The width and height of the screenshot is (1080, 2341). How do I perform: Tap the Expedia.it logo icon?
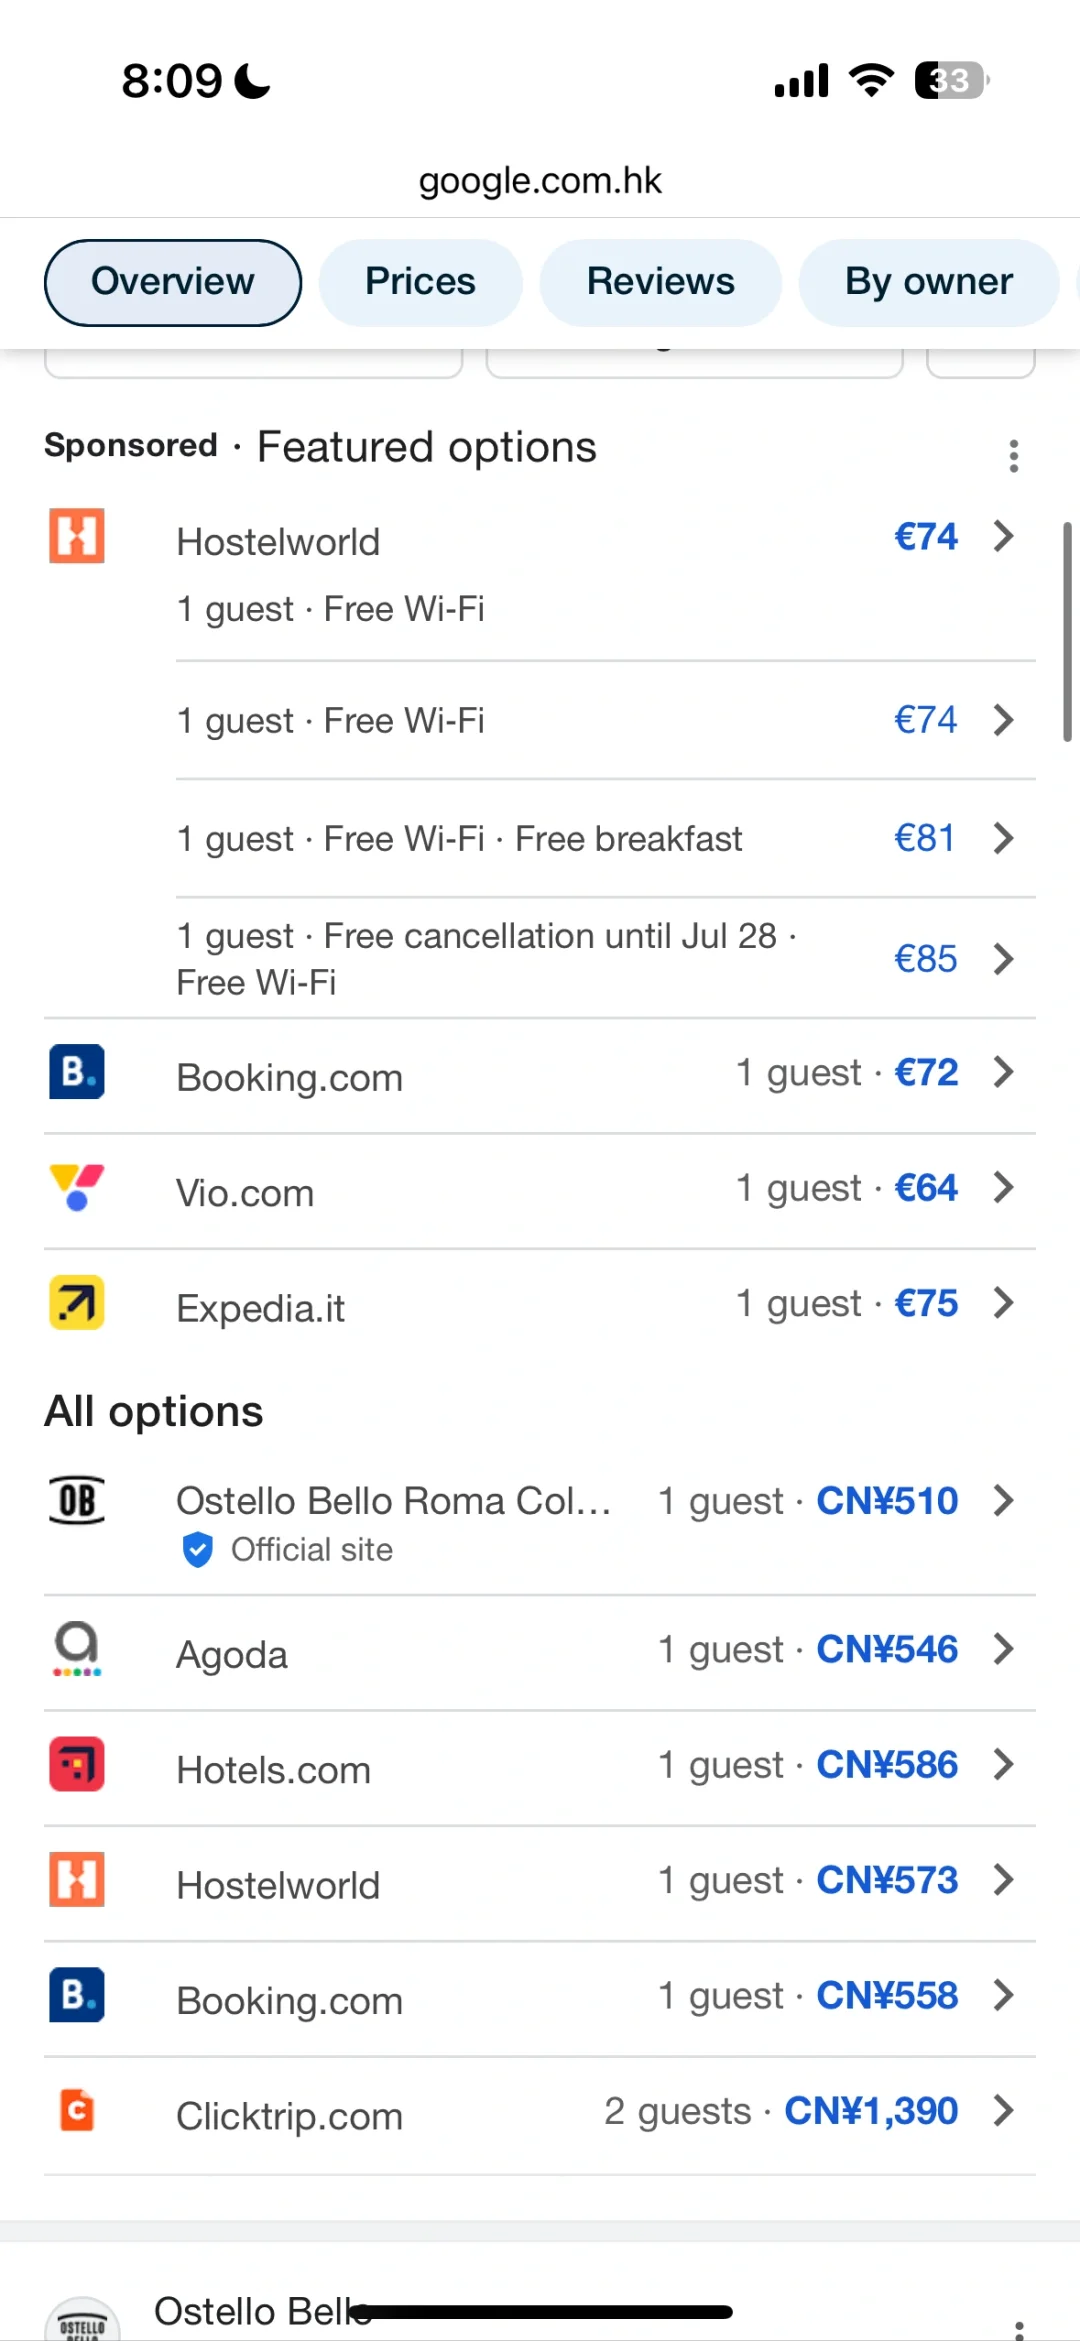pyautogui.click(x=77, y=1303)
